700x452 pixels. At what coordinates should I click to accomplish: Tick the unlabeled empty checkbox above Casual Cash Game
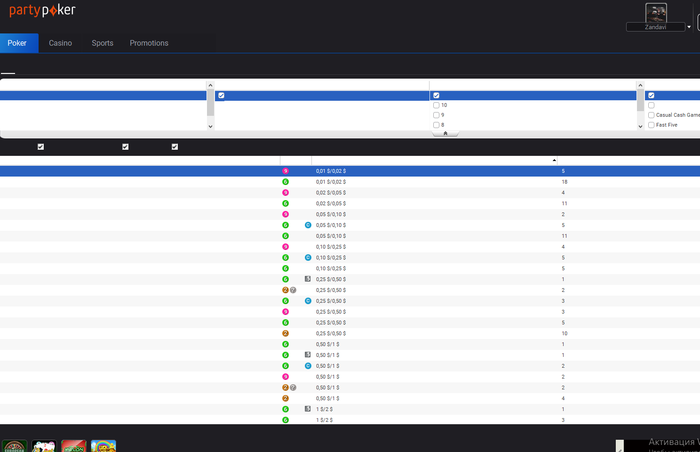click(651, 105)
